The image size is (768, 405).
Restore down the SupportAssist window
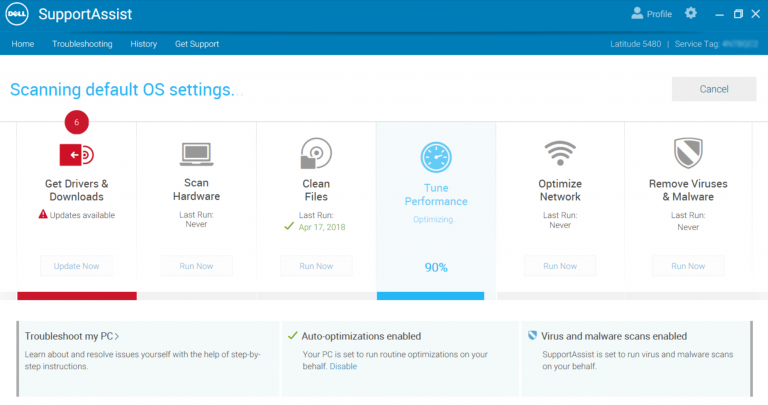pos(738,14)
